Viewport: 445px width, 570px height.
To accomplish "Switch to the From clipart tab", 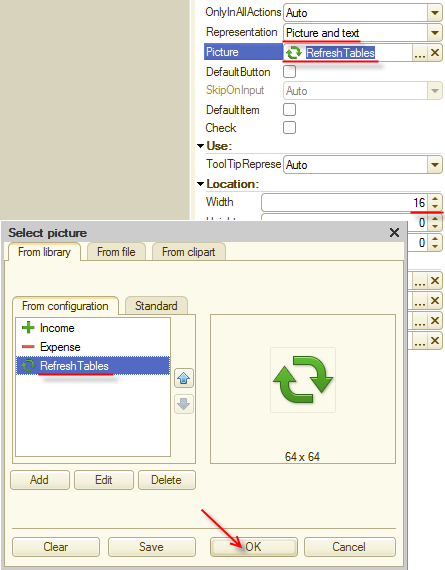I will (188, 252).
